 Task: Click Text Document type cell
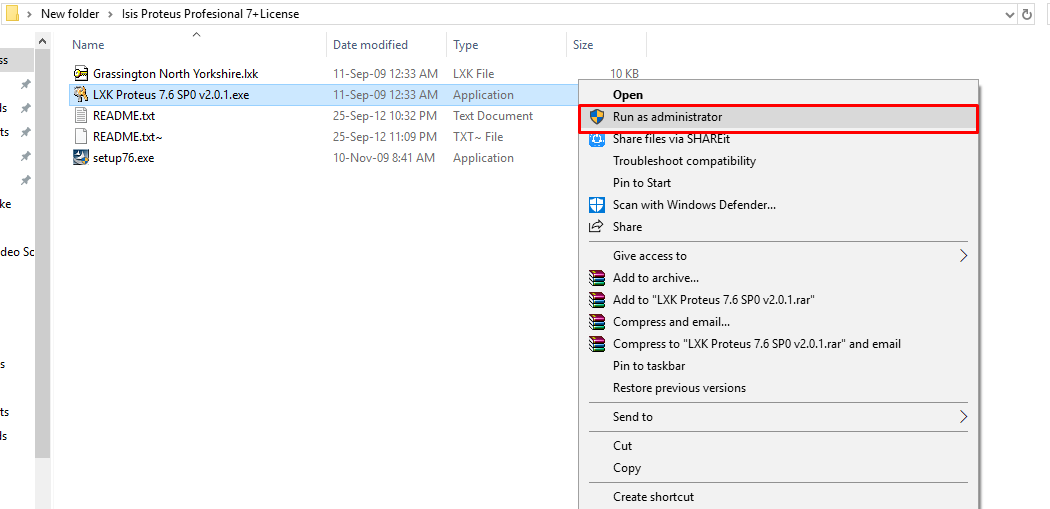click(x=493, y=116)
